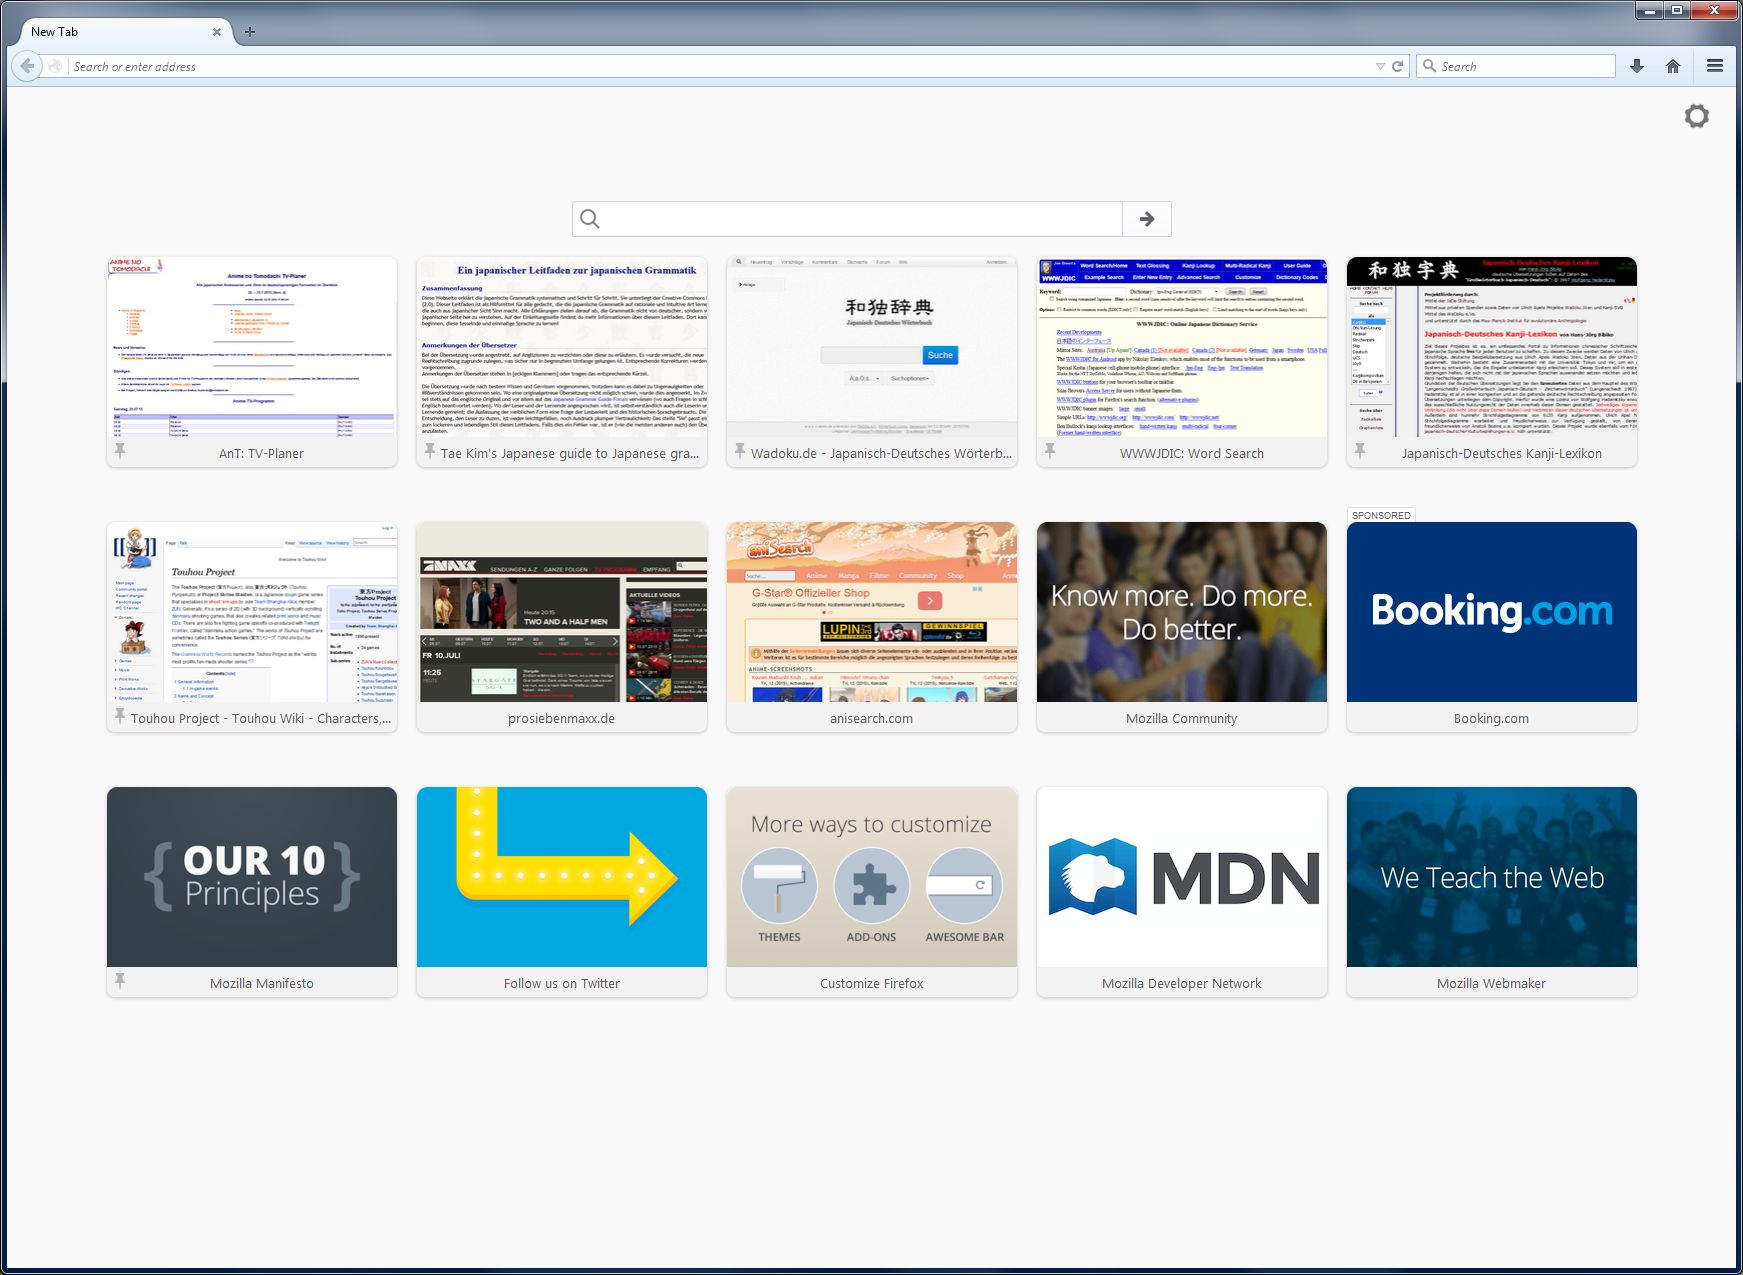Open the prosiebenmaxx.de thumbnail
Screen dimensions: 1743x1275
(x=562, y=612)
